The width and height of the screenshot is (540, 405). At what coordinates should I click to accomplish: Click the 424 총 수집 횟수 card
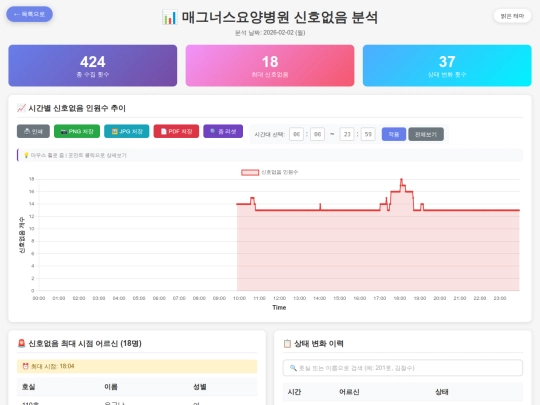[x=93, y=65]
